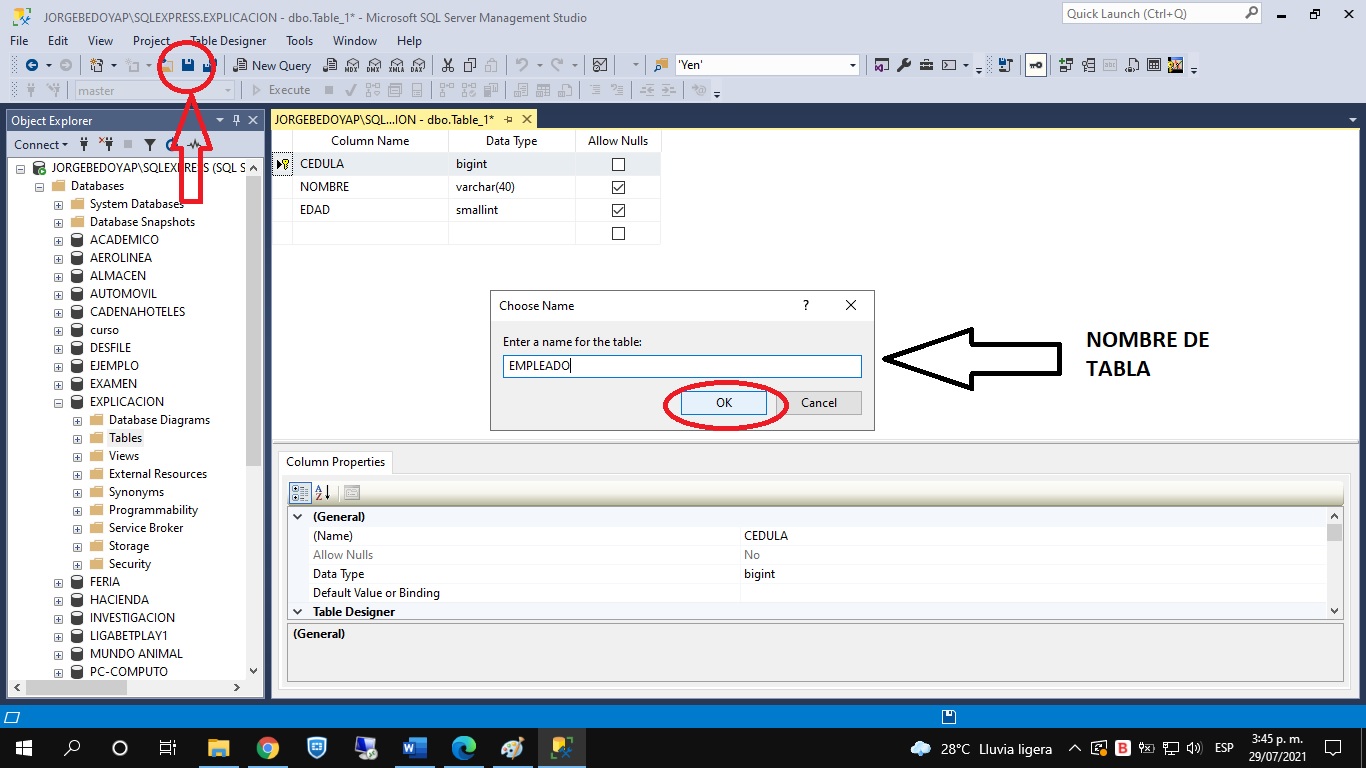
Task: Expand the Tables folder node
Action: 78,438
